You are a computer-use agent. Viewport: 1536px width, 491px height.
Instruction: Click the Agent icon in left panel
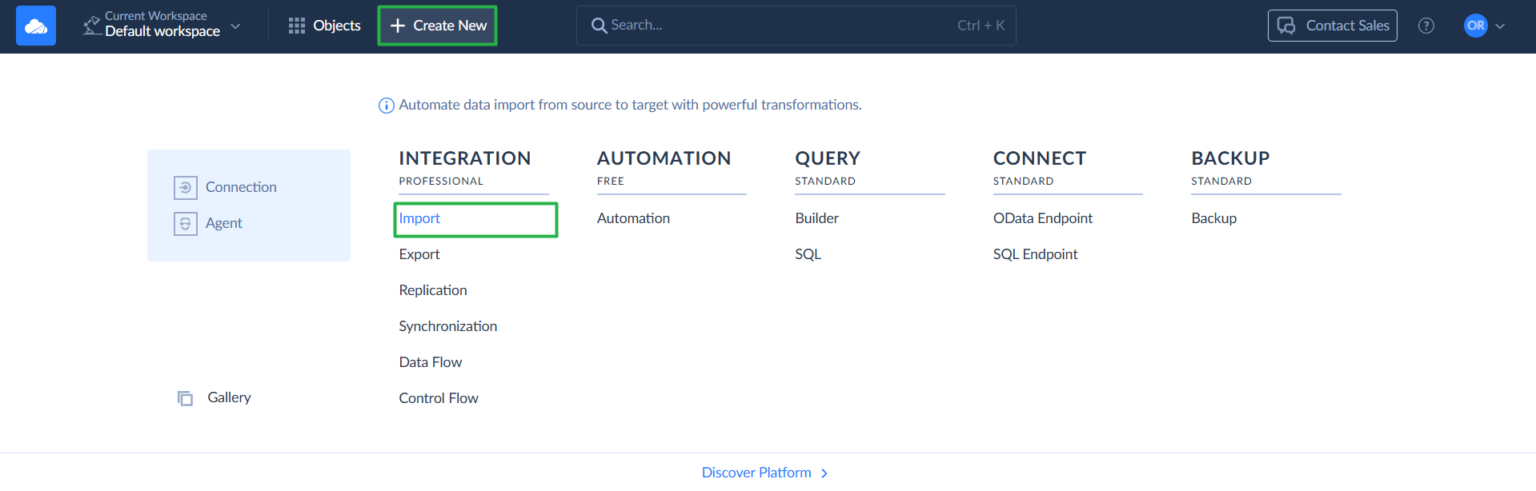coord(185,223)
